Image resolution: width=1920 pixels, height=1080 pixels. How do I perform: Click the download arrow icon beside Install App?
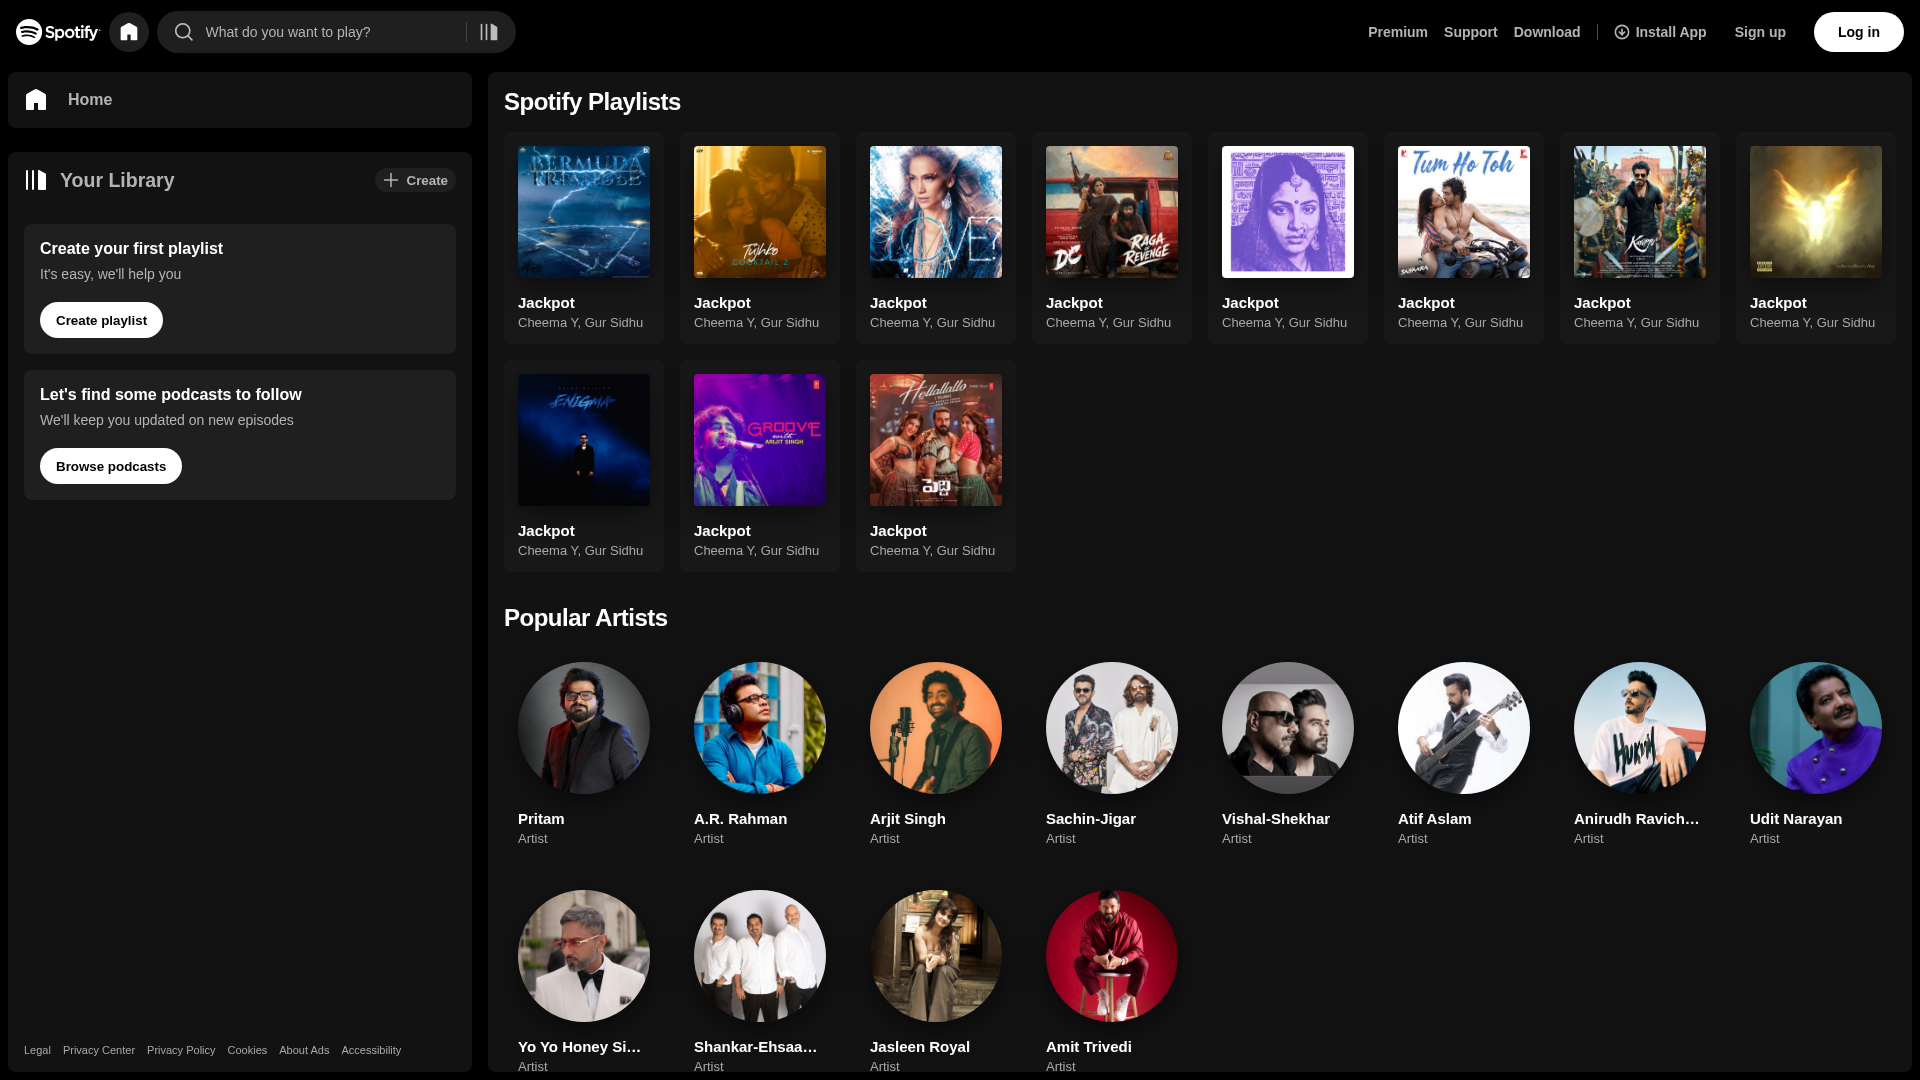(x=1622, y=32)
